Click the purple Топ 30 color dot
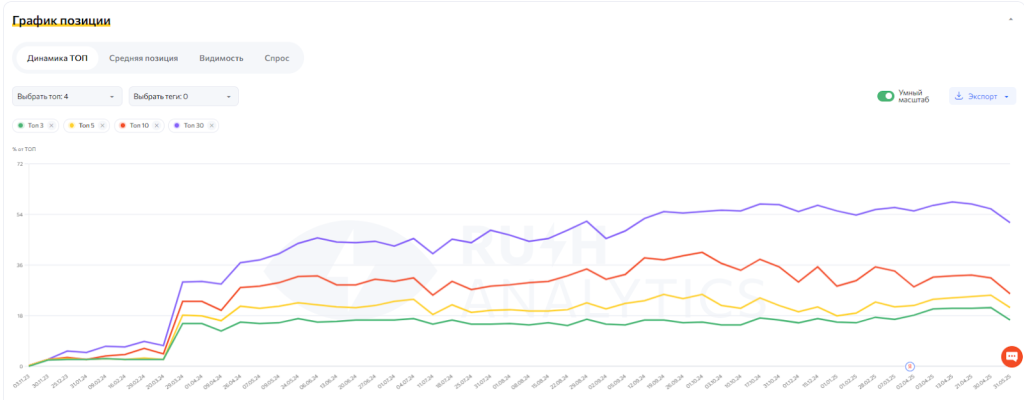The width and height of the screenshot is (1024, 400). [177, 125]
